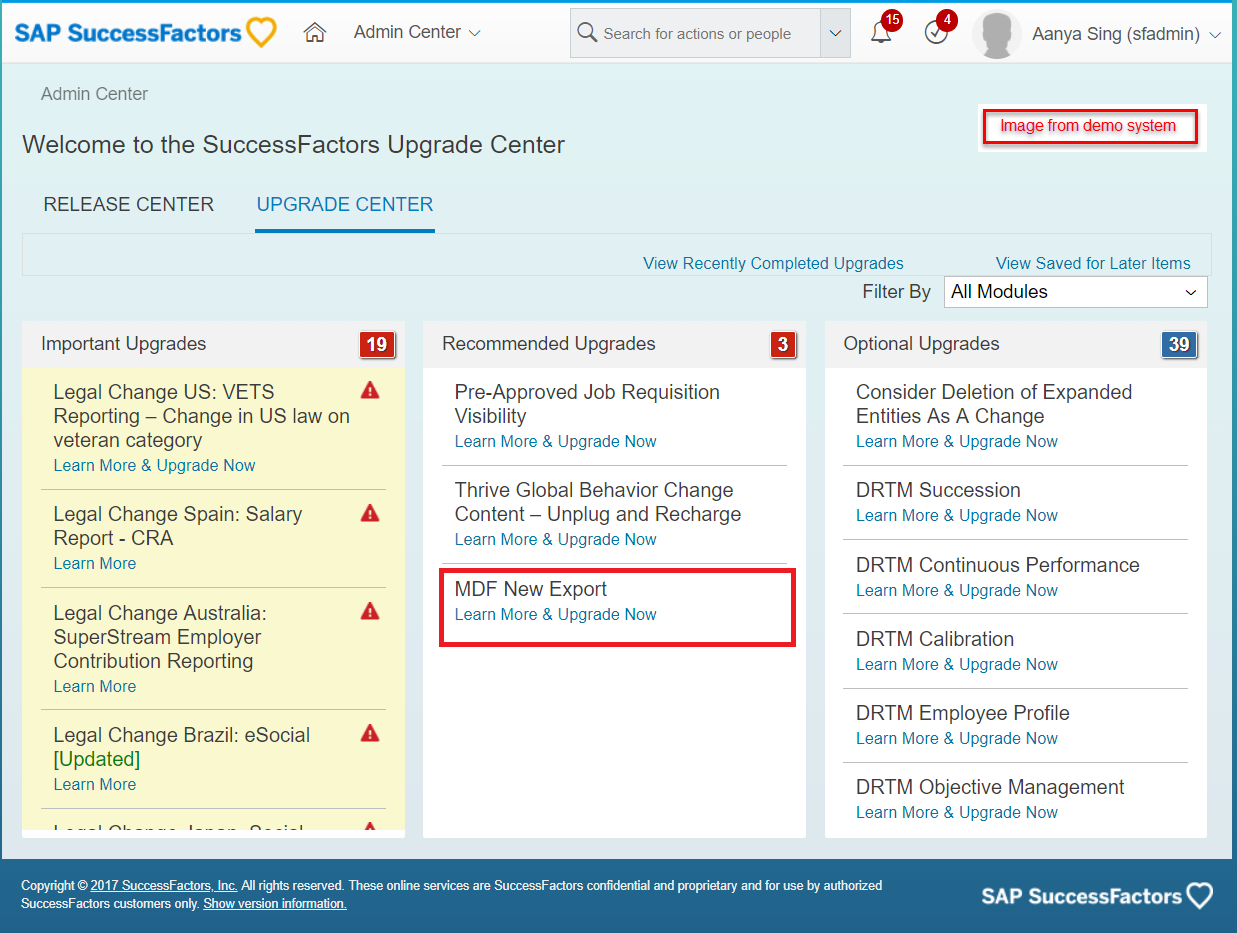Screen dimensions: 1237x933
Task: Click Show version information link
Action: tap(275, 903)
